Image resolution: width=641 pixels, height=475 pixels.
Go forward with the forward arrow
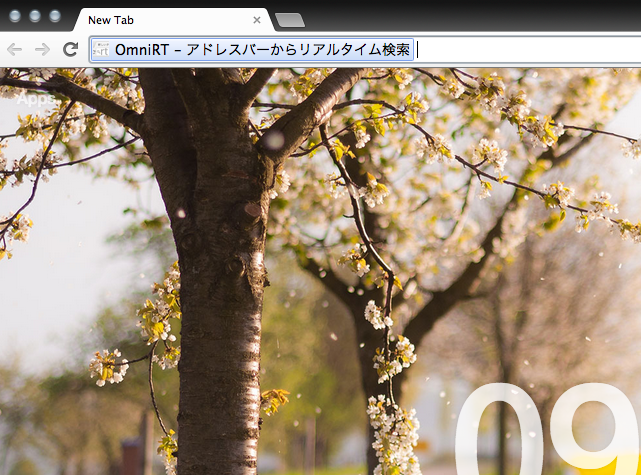point(42,49)
